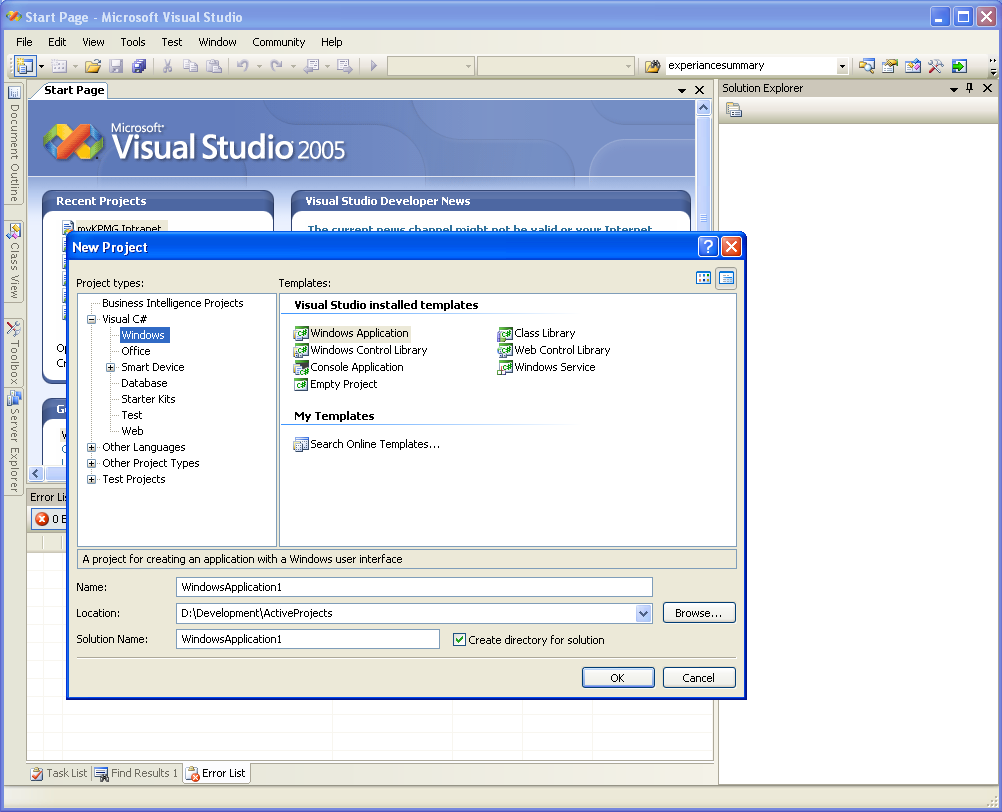Click the Copy toolbar icon
Screen dimensions: 1002x812
pyautogui.click(x=190, y=66)
